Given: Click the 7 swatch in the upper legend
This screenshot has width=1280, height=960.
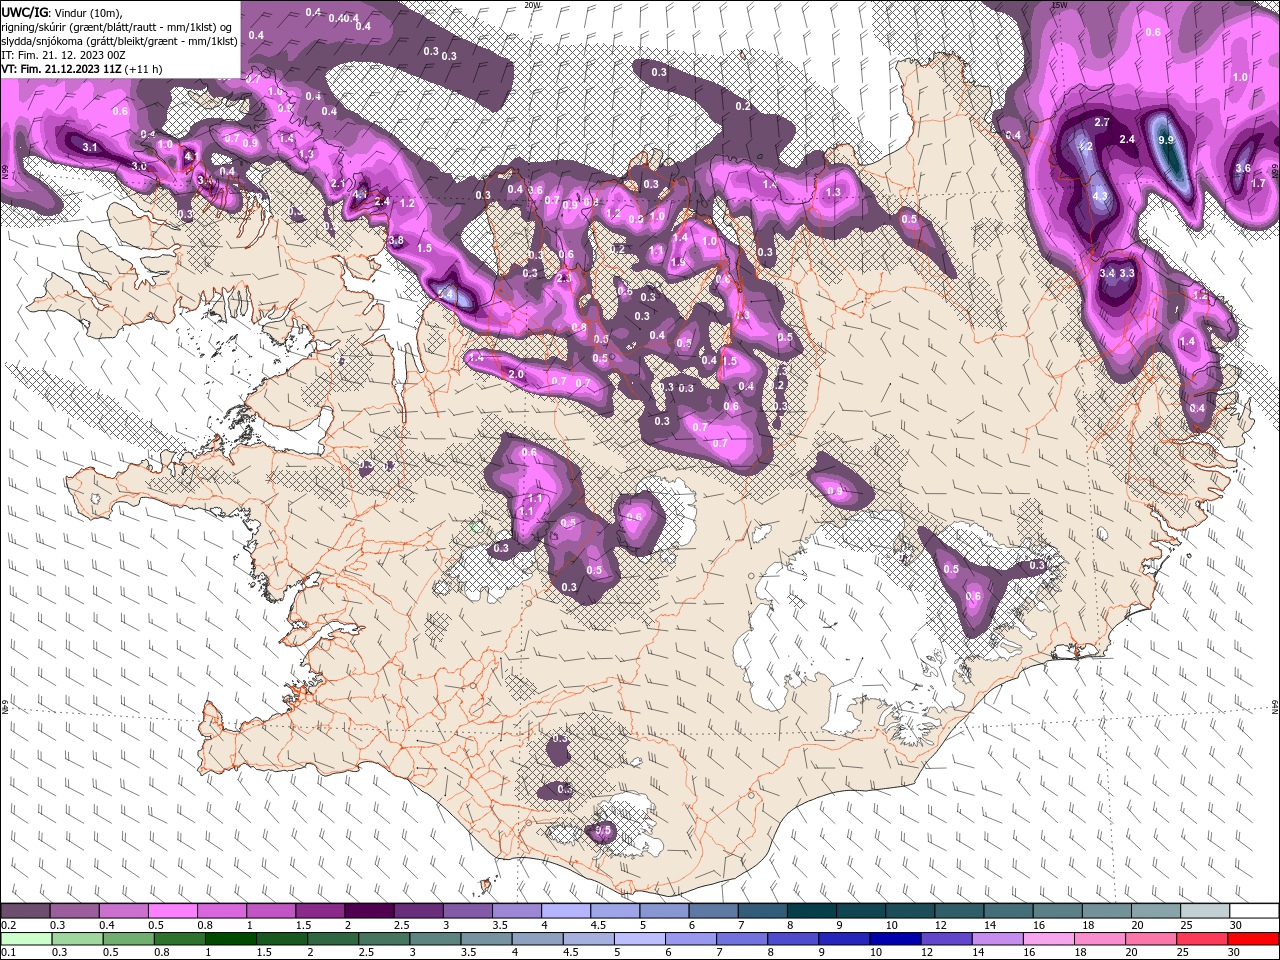Looking at the screenshot, I should coord(763,911).
